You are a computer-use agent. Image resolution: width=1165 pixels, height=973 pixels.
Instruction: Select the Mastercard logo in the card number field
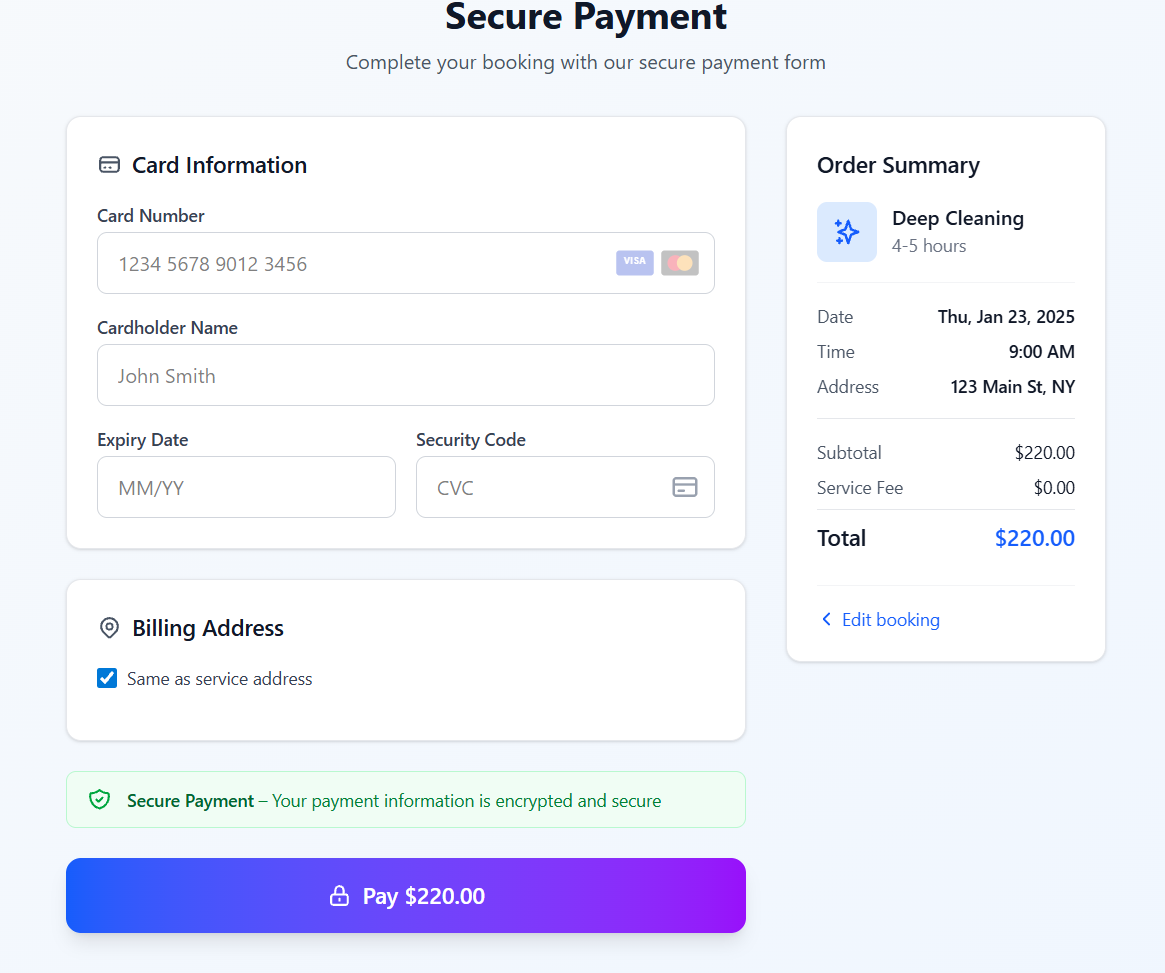[x=679, y=262]
